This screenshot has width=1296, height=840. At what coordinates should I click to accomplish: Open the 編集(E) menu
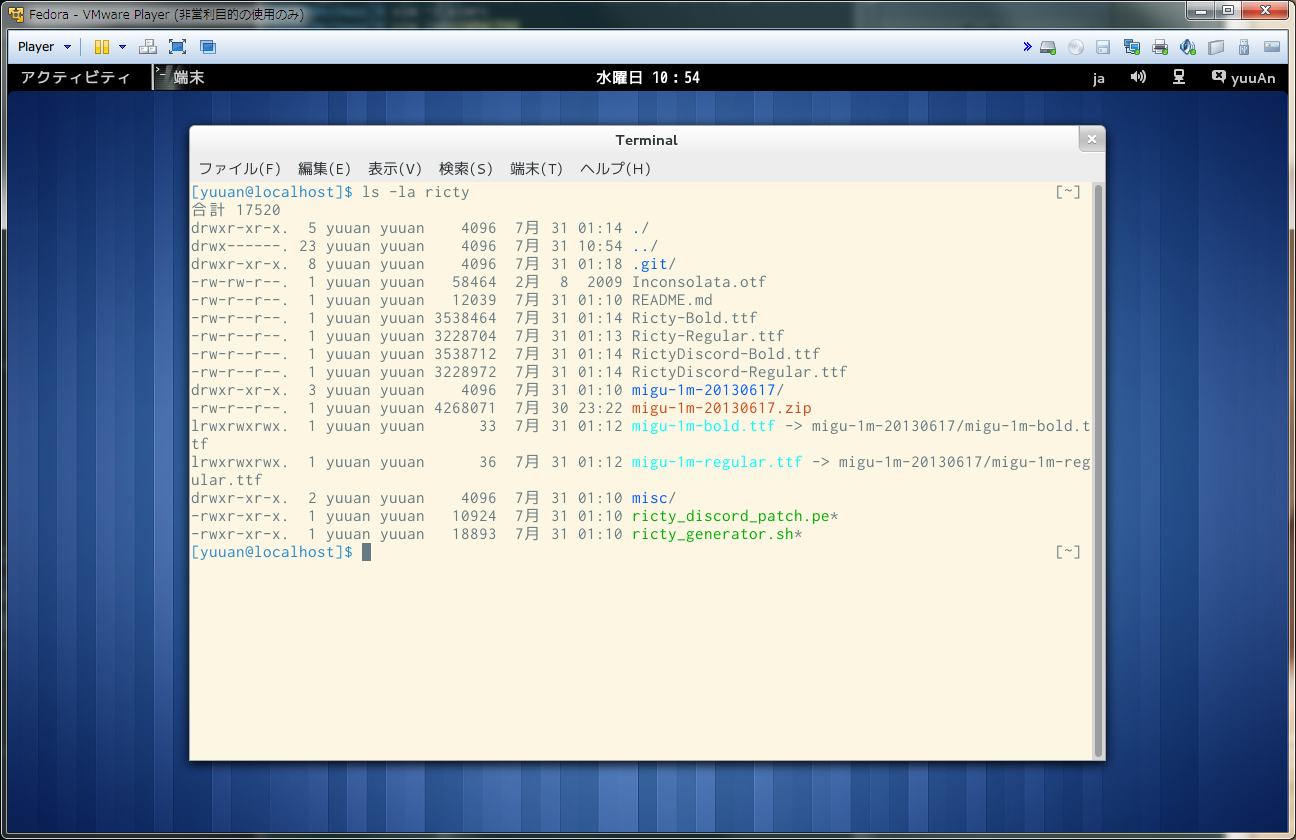coord(325,168)
